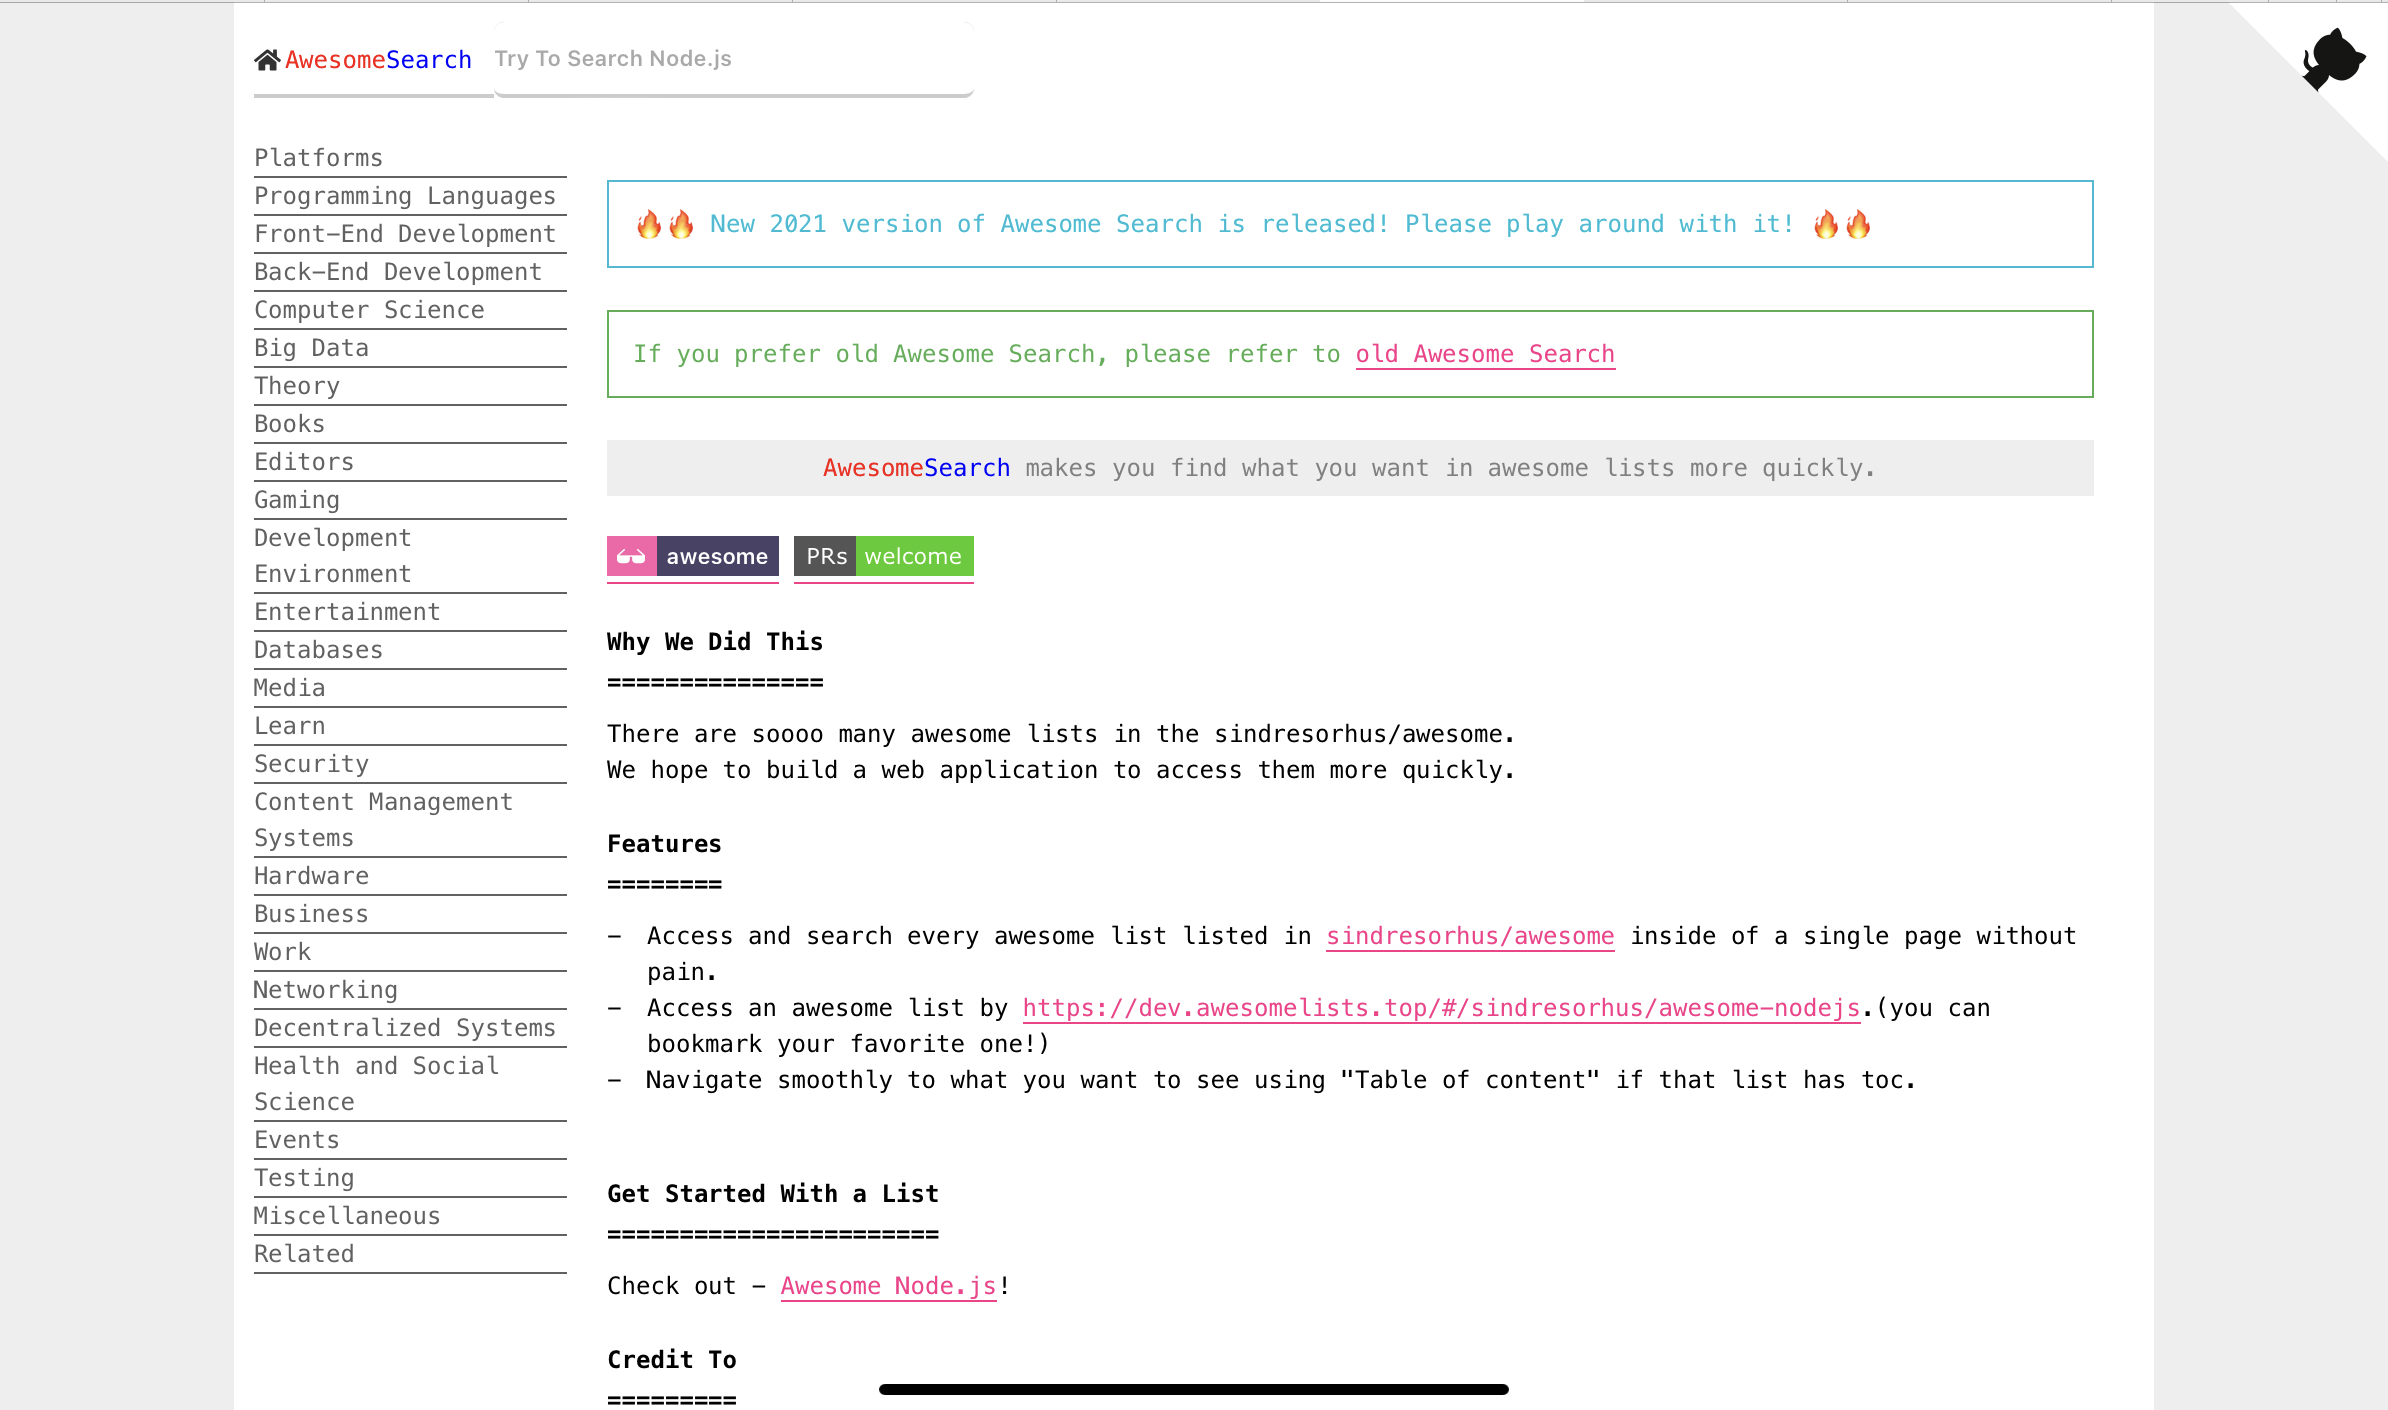The width and height of the screenshot is (2388, 1410).
Task: Expand the Platforms category
Action: click(x=318, y=158)
